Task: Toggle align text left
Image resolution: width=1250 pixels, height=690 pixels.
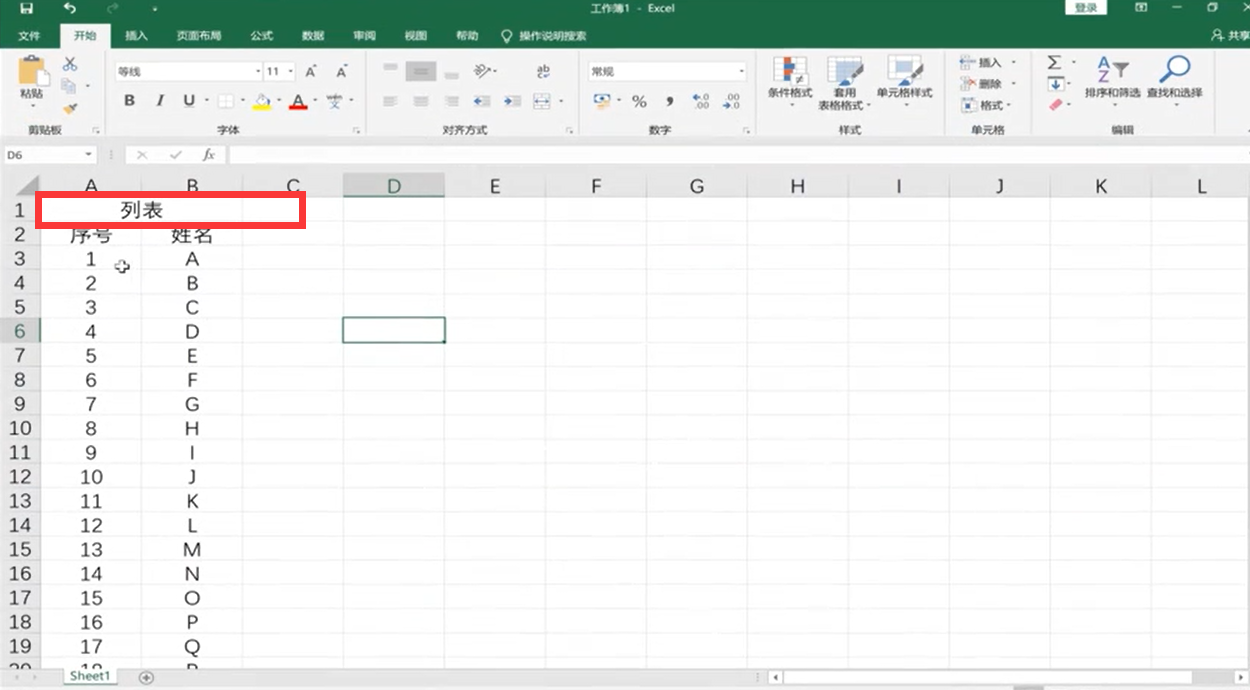Action: [x=390, y=101]
